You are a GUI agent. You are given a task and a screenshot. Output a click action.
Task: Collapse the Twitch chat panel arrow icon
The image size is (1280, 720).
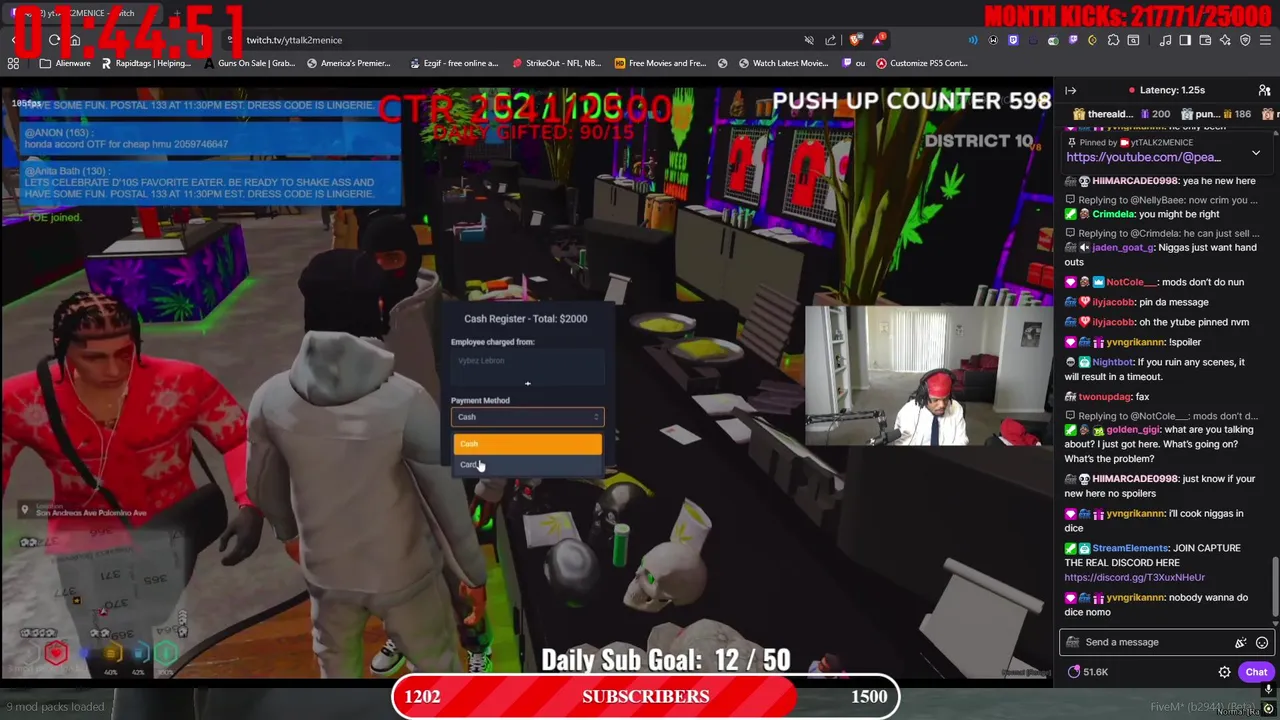pos(1070,90)
